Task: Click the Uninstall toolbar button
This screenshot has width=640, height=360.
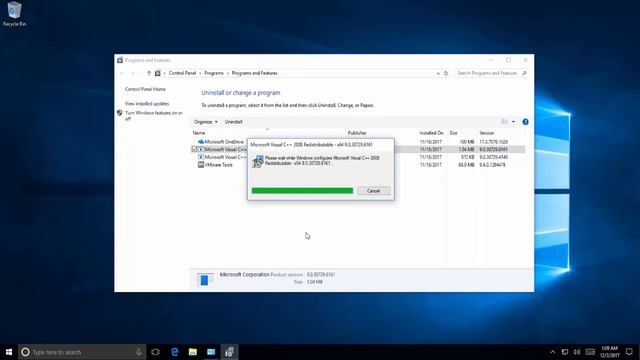Action: click(233, 122)
